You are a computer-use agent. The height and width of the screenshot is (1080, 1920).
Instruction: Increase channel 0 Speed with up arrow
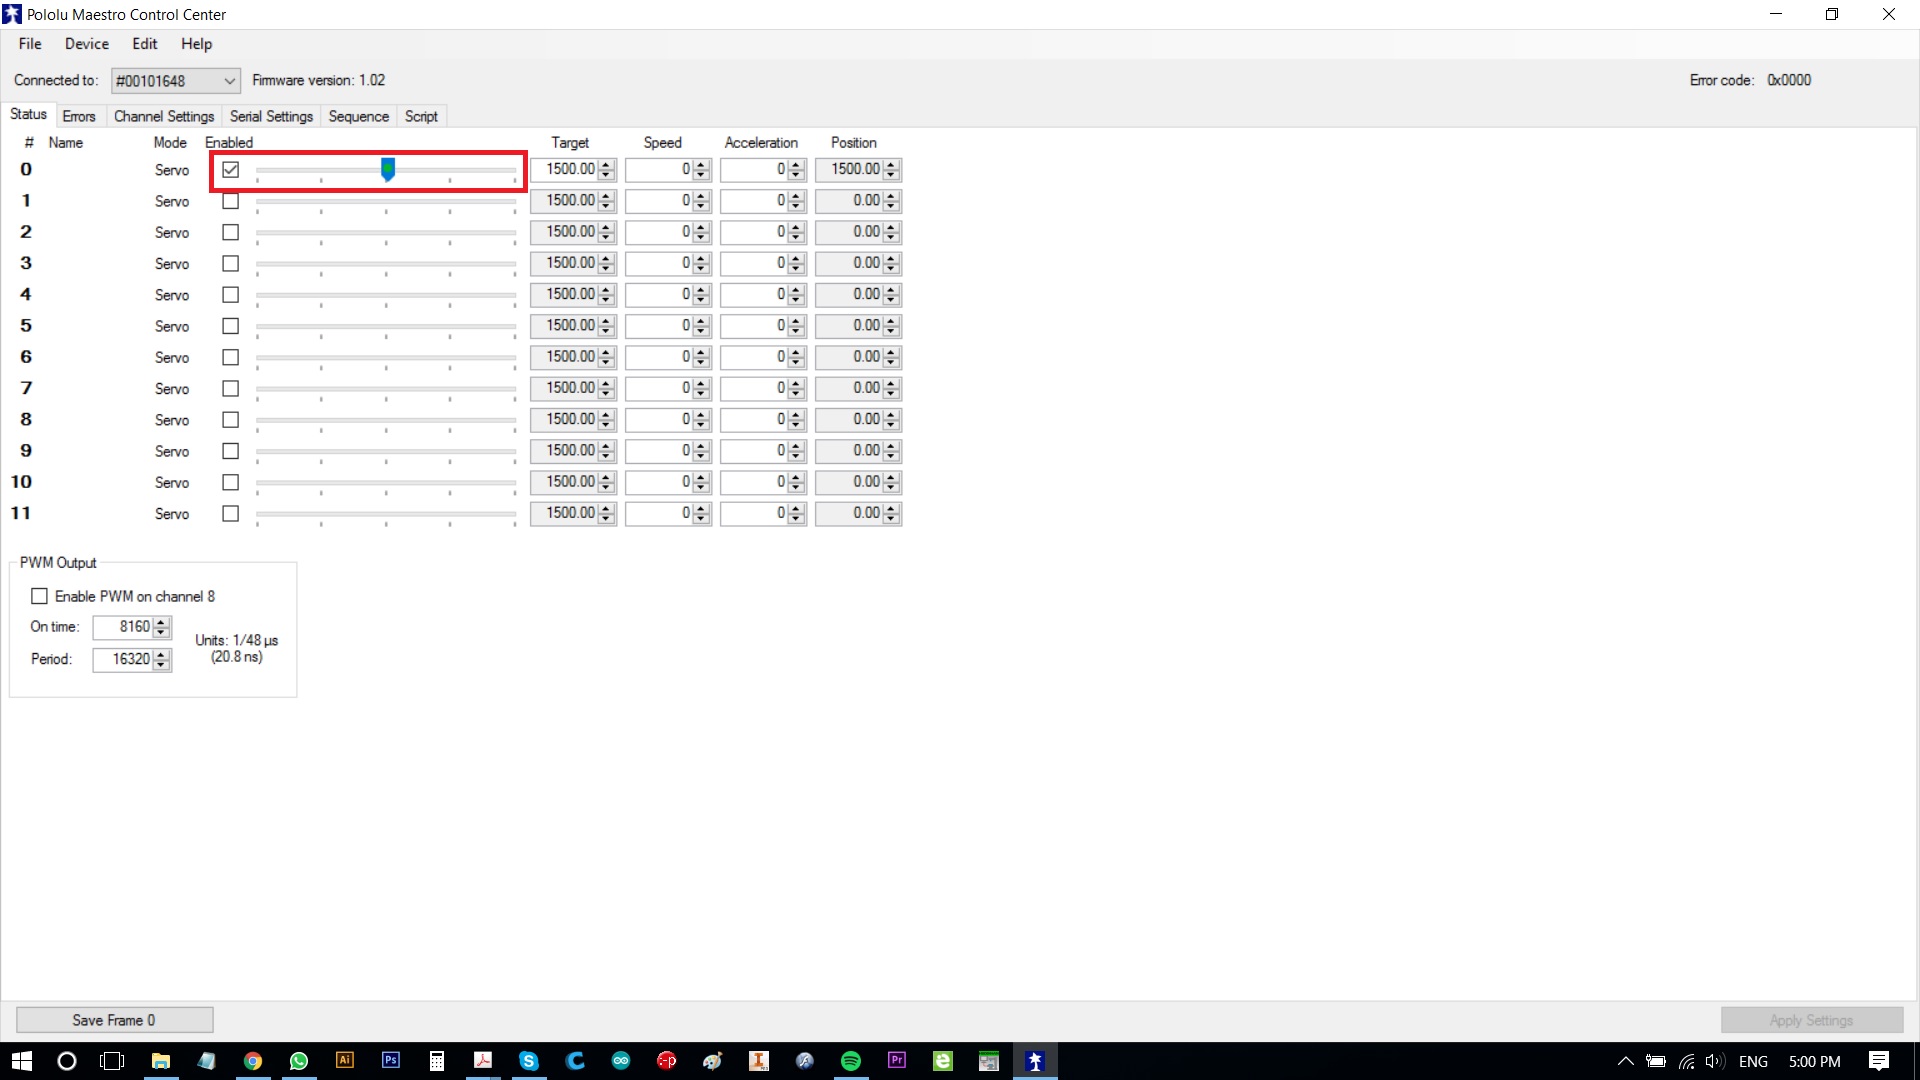pyautogui.click(x=701, y=165)
